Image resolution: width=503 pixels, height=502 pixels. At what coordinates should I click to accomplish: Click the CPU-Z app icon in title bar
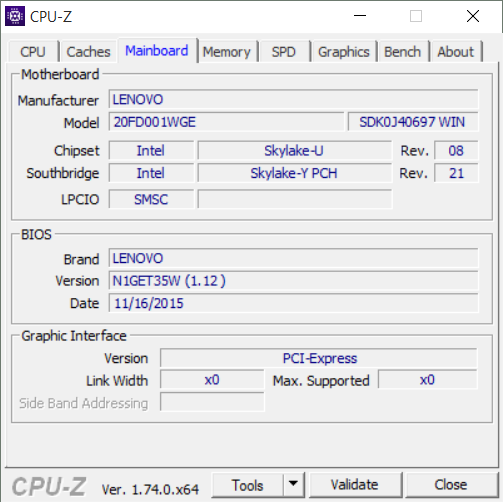(15, 16)
